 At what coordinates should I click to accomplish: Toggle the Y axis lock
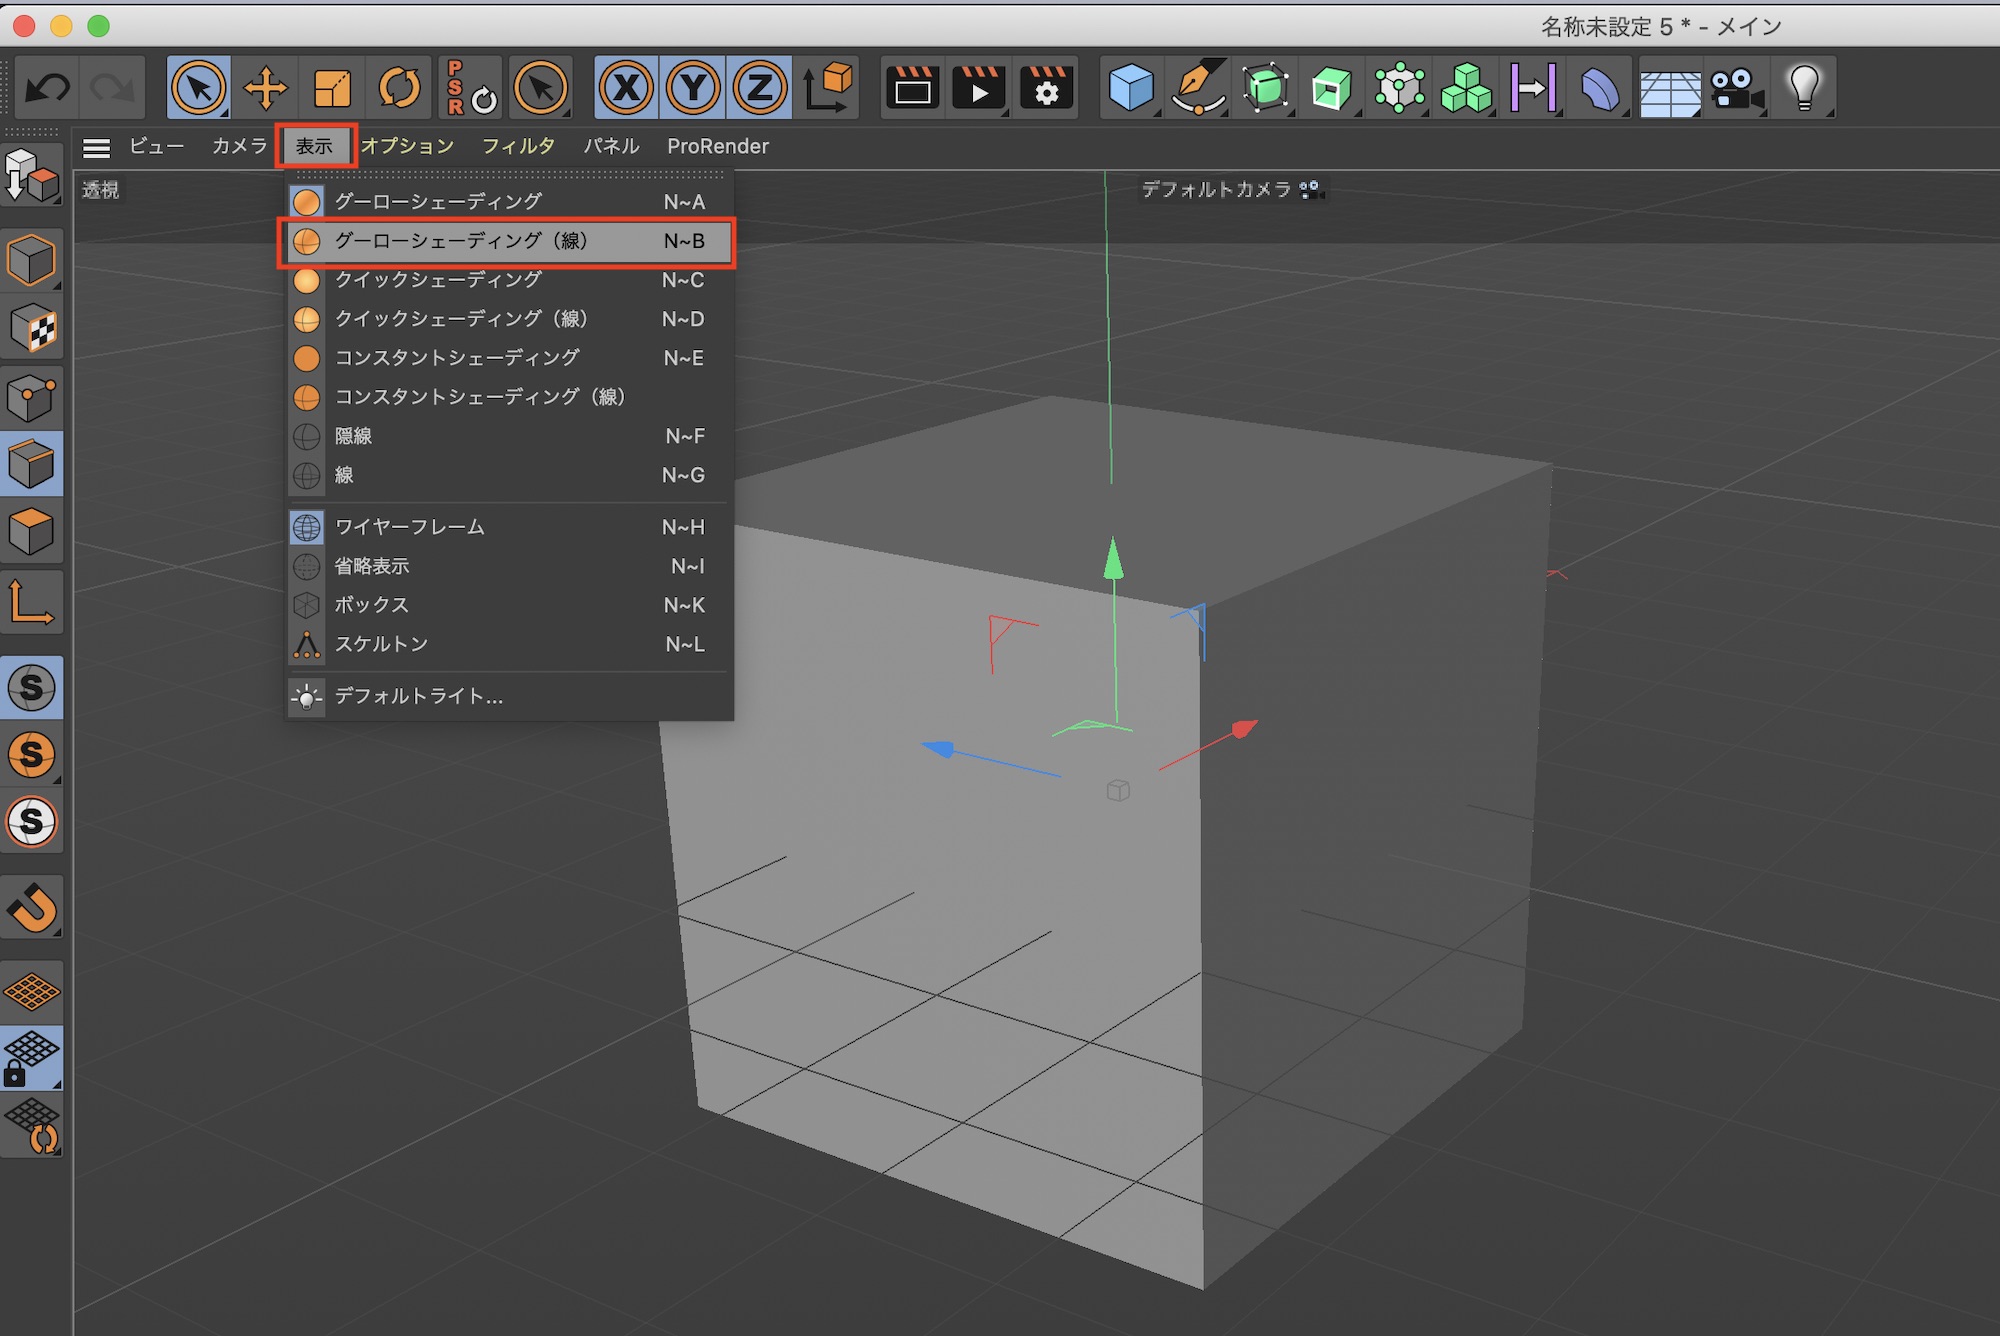(x=693, y=88)
